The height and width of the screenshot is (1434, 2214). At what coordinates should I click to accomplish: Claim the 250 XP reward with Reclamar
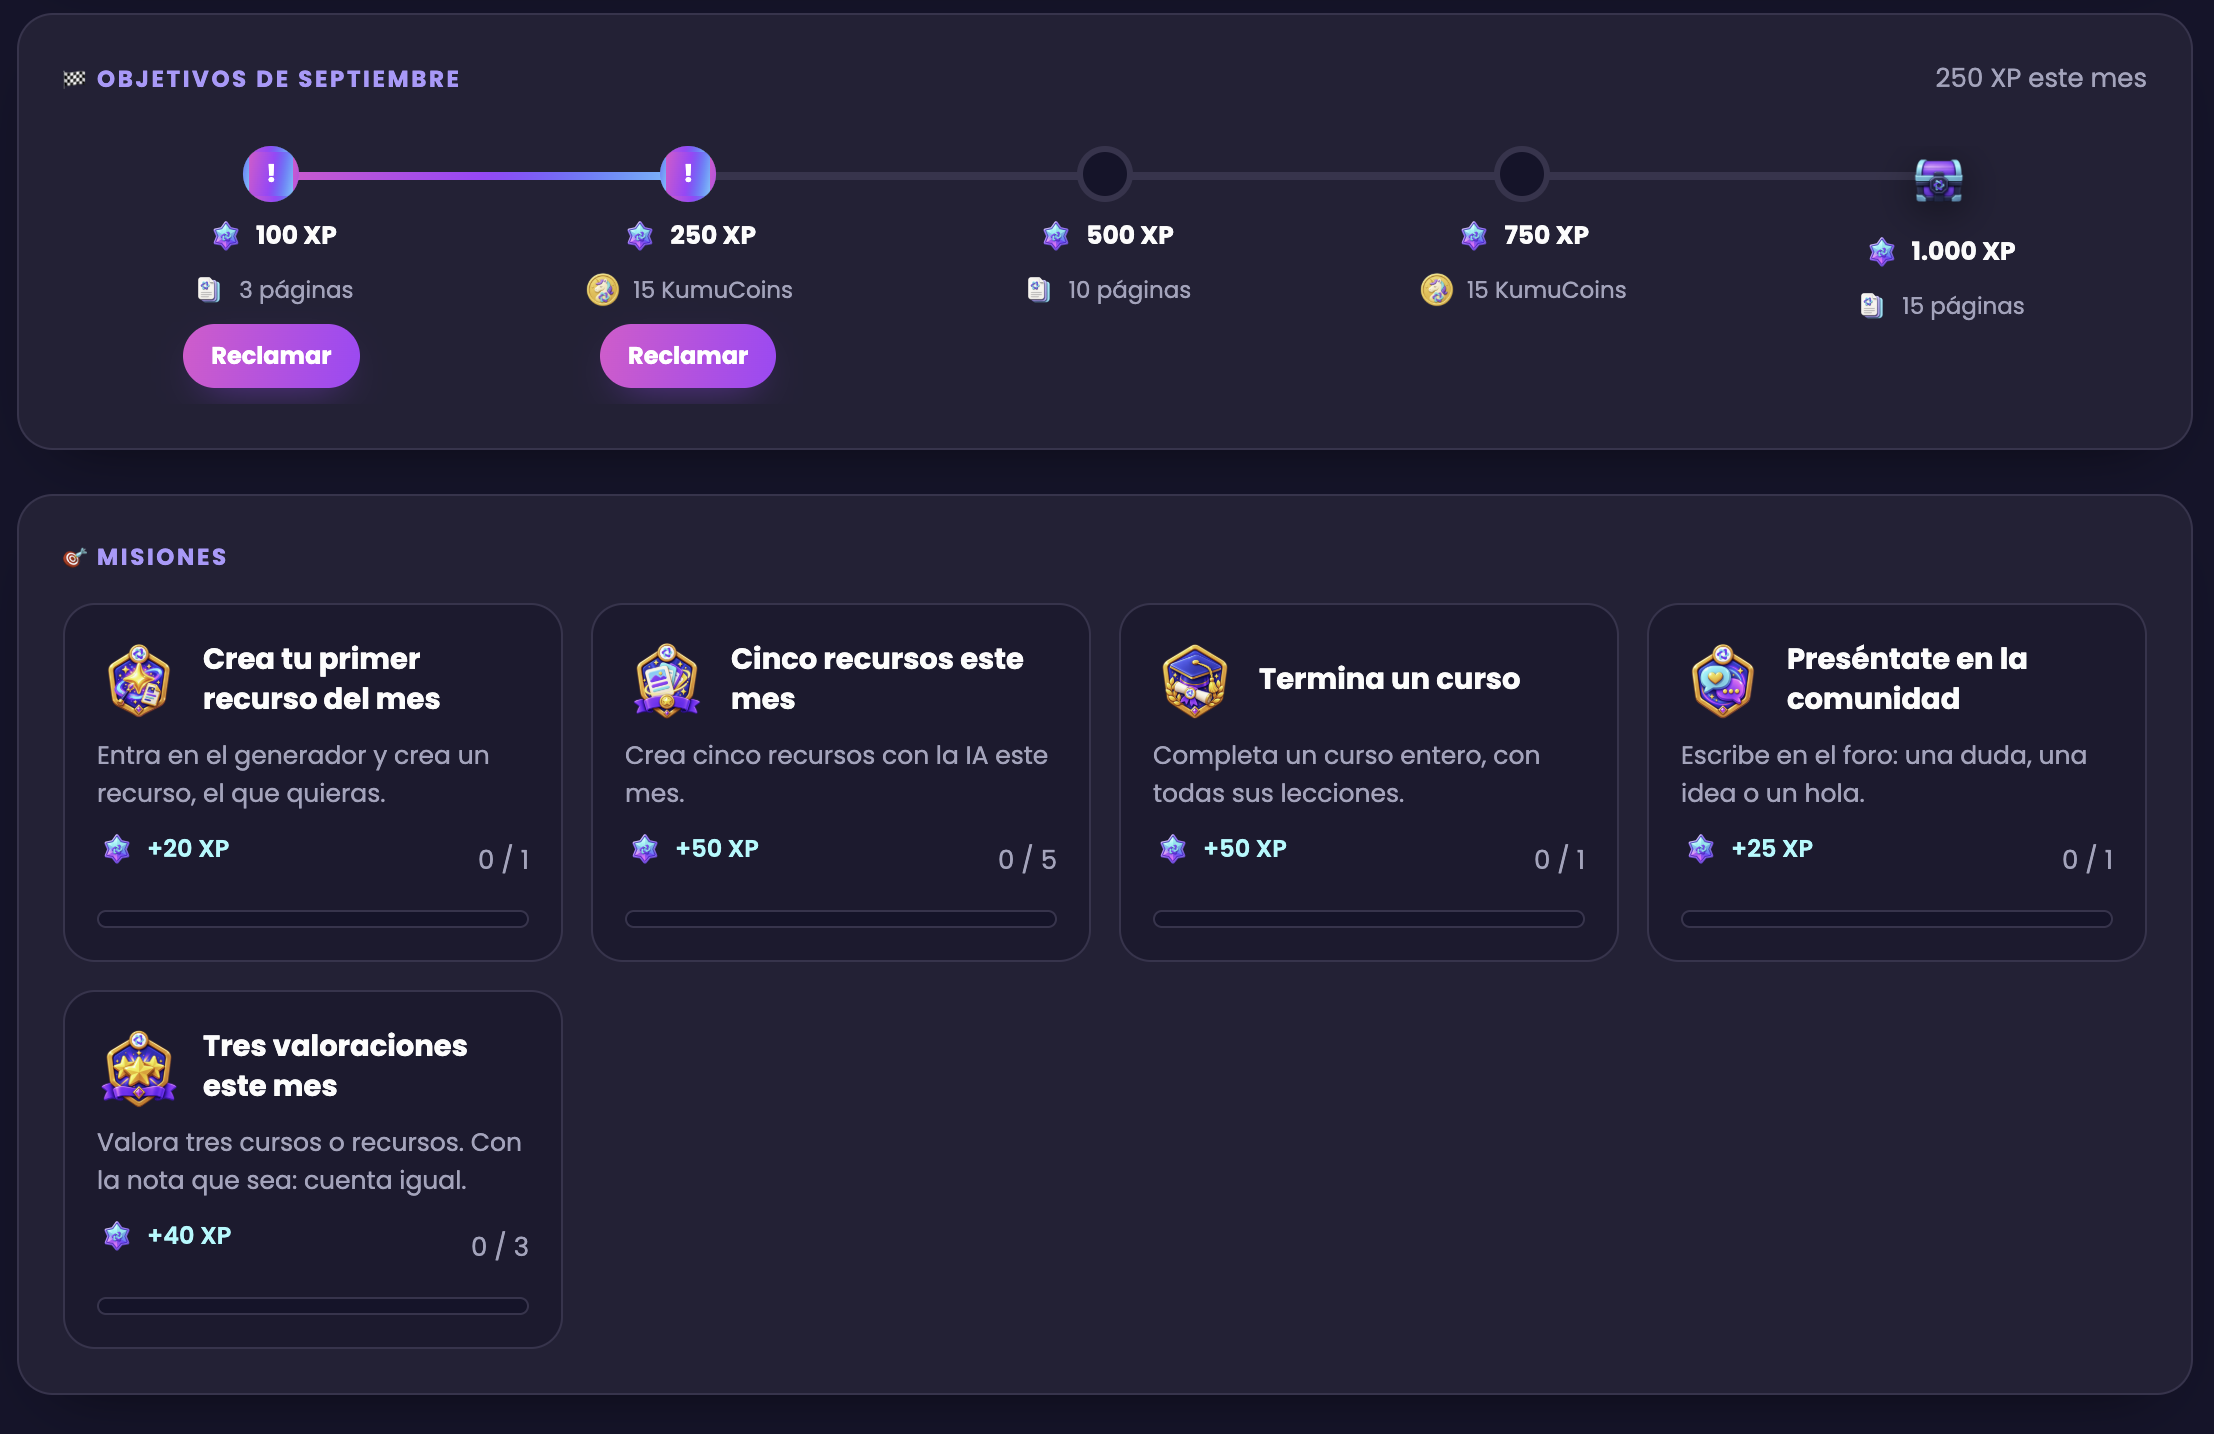click(x=688, y=356)
